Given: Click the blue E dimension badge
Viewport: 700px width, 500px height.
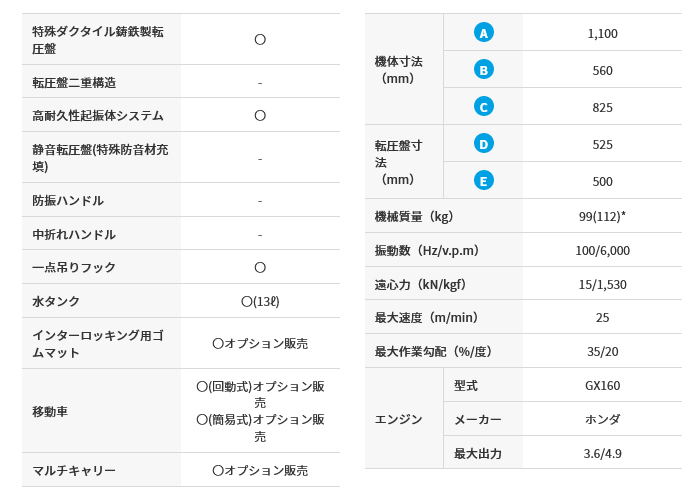Looking at the screenshot, I should [483, 181].
